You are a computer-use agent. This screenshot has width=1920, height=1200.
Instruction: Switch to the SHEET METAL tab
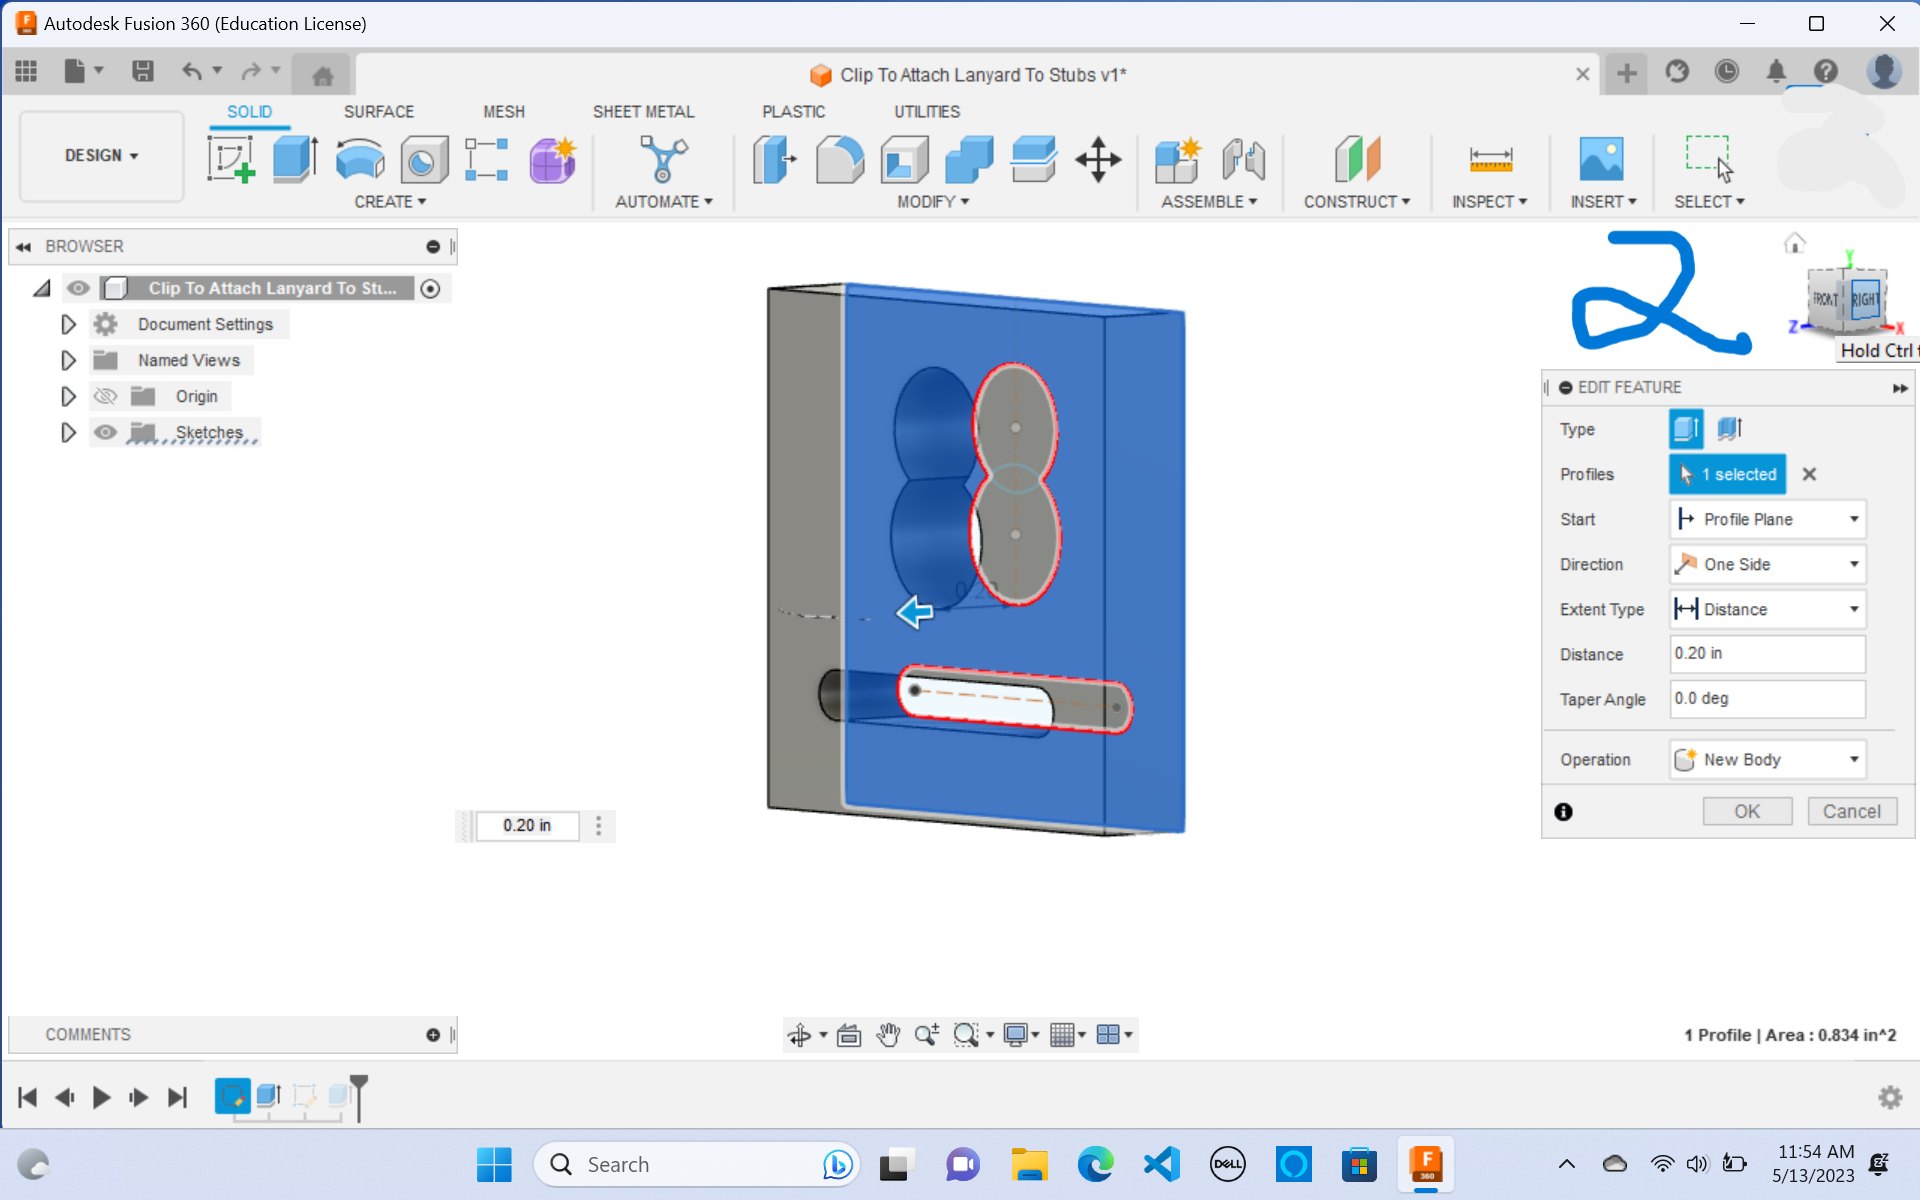pyautogui.click(x=643, y=111)
